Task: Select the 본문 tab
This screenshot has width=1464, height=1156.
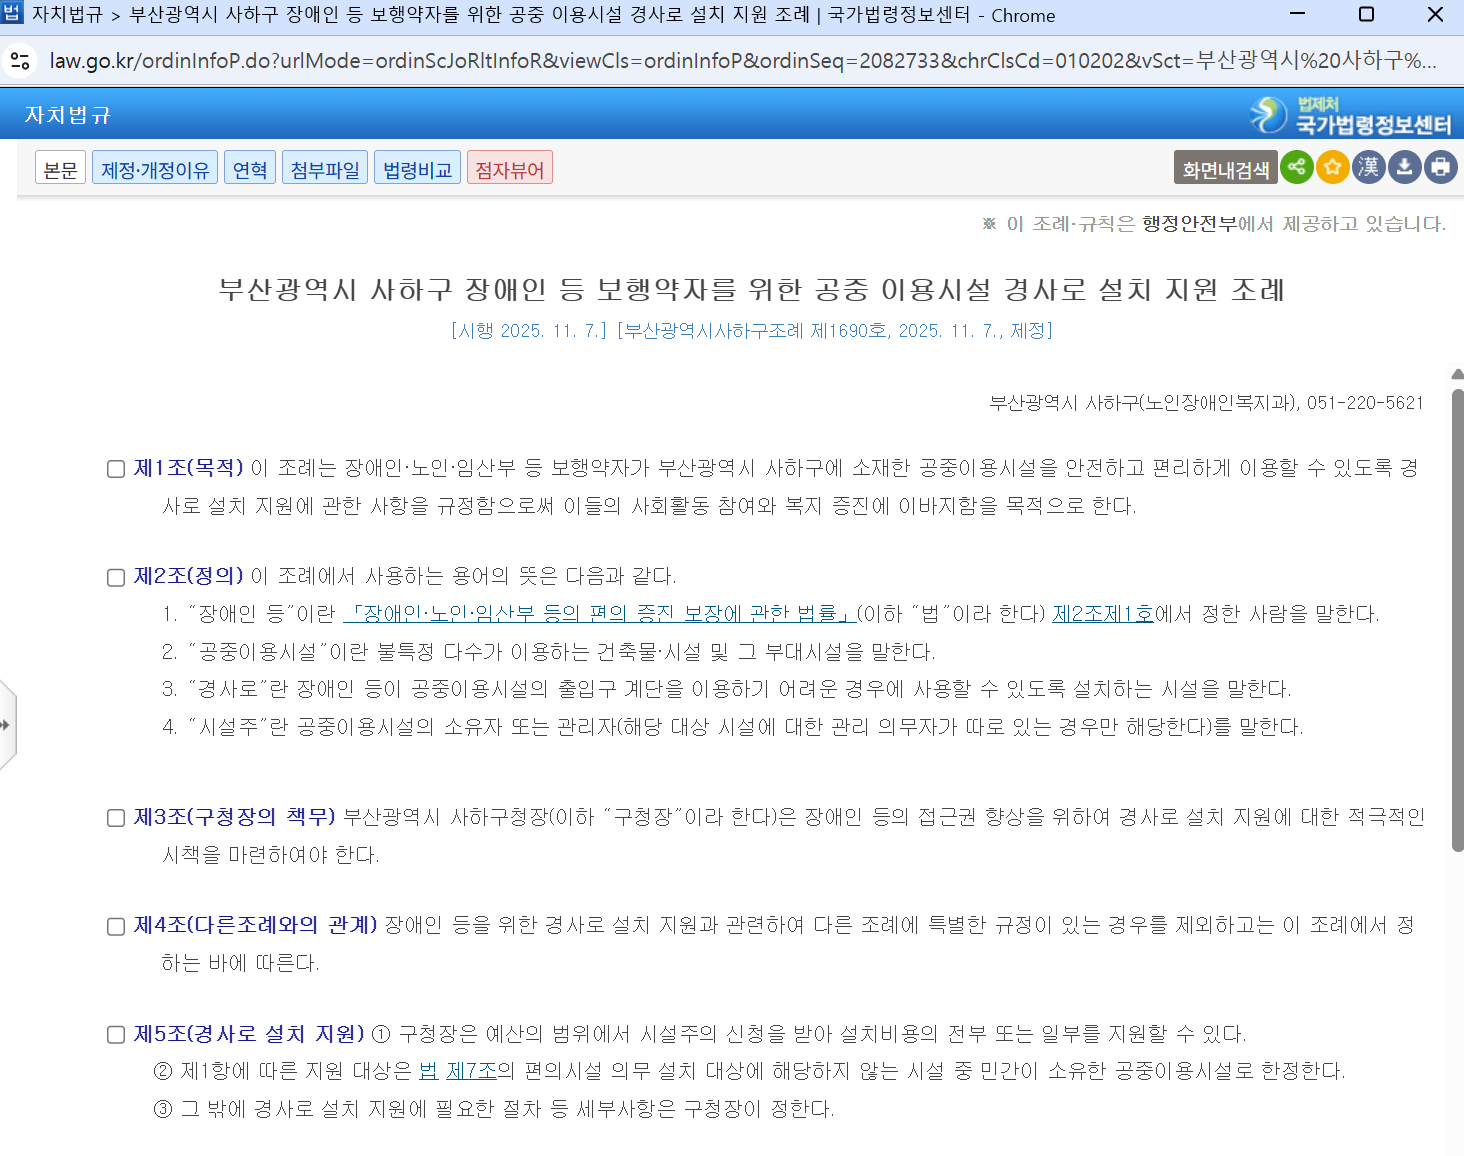Action: [60, 168]
